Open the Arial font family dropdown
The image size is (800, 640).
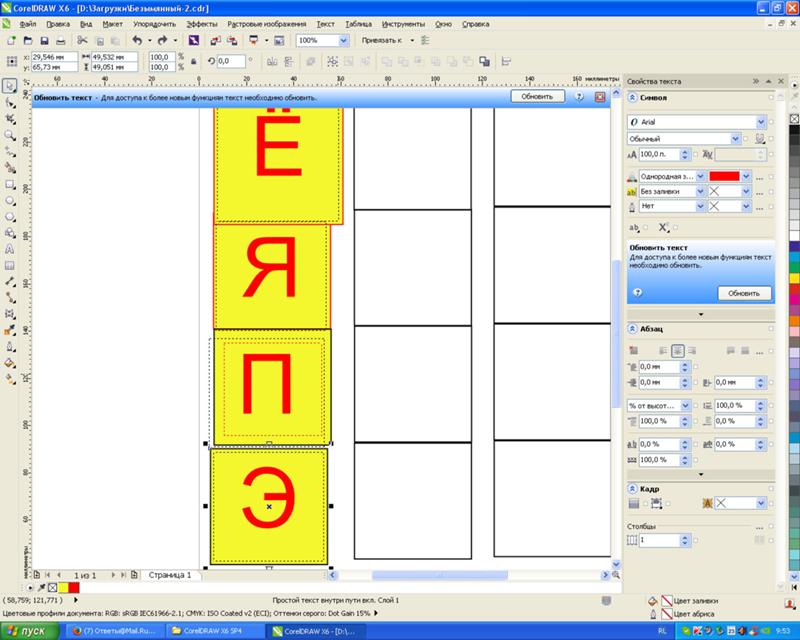click(760, 122)
